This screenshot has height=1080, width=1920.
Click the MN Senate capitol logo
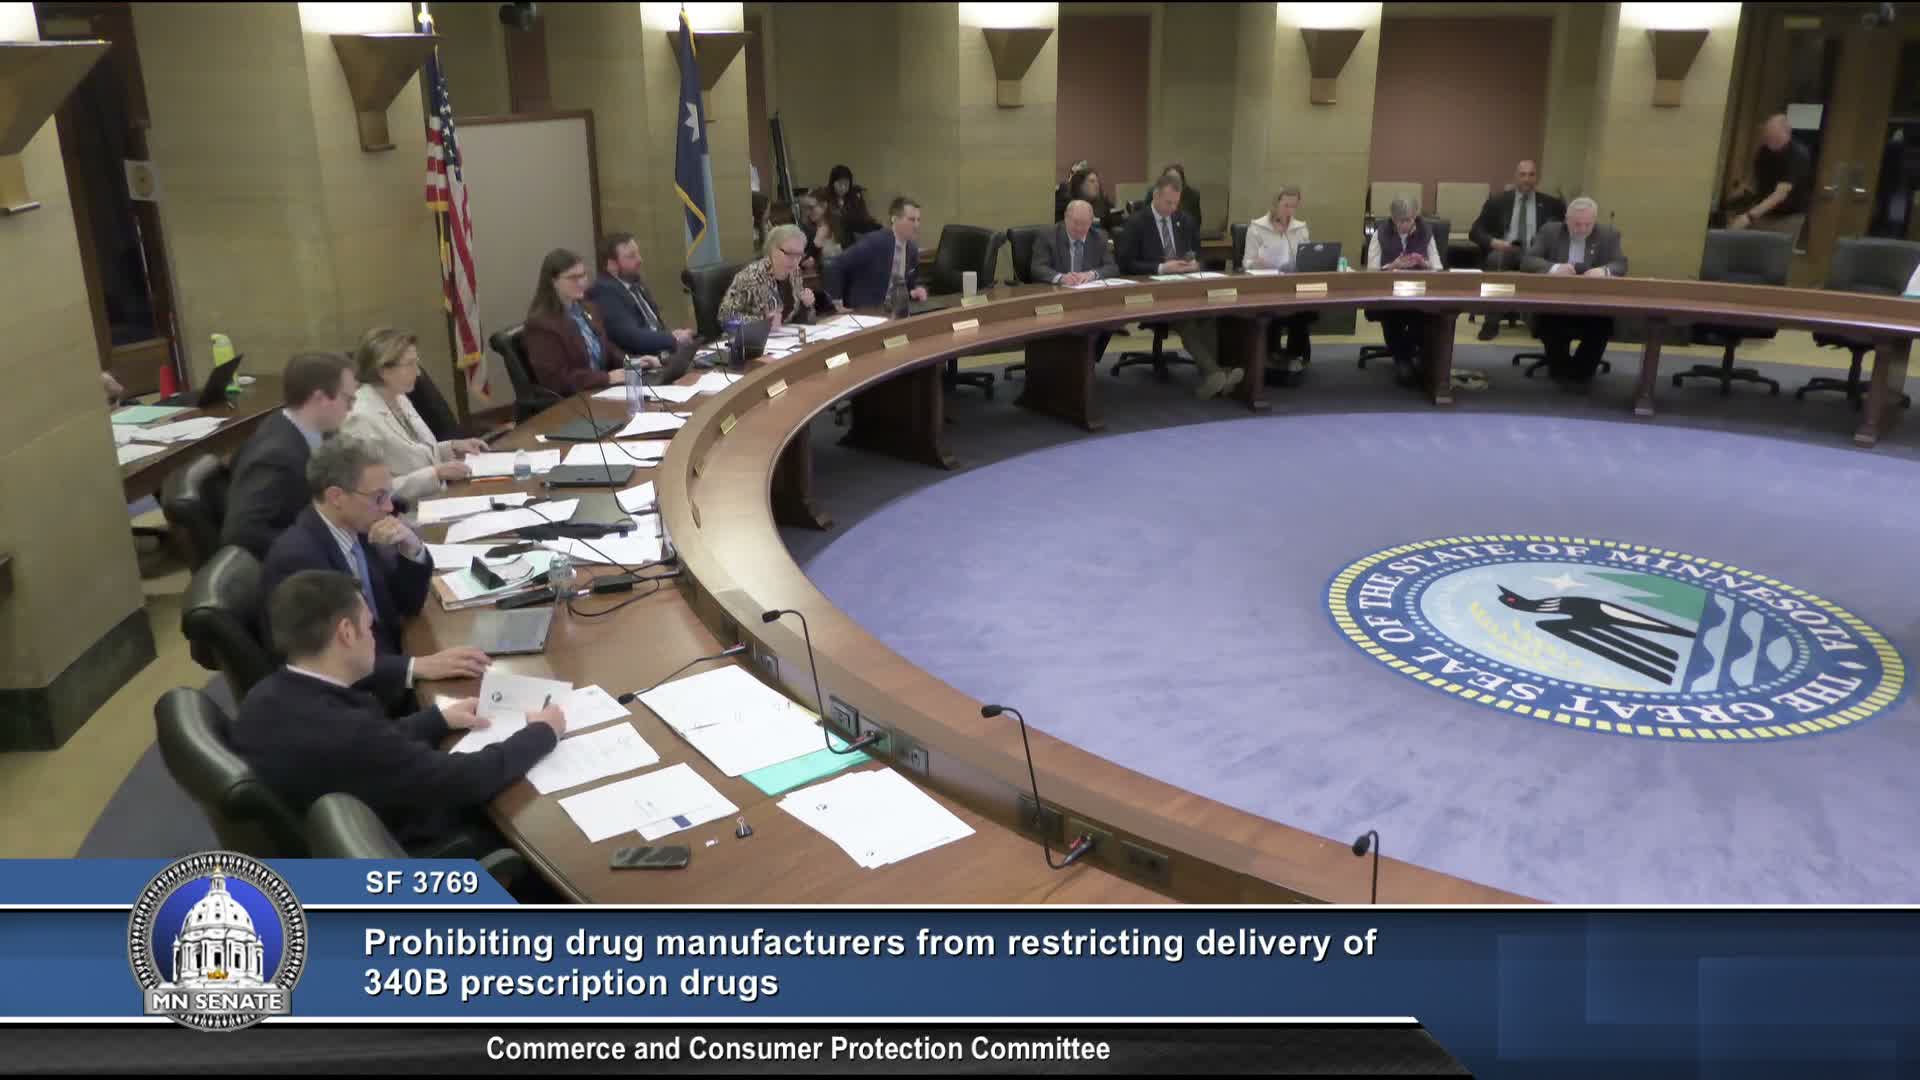point(217,940)
